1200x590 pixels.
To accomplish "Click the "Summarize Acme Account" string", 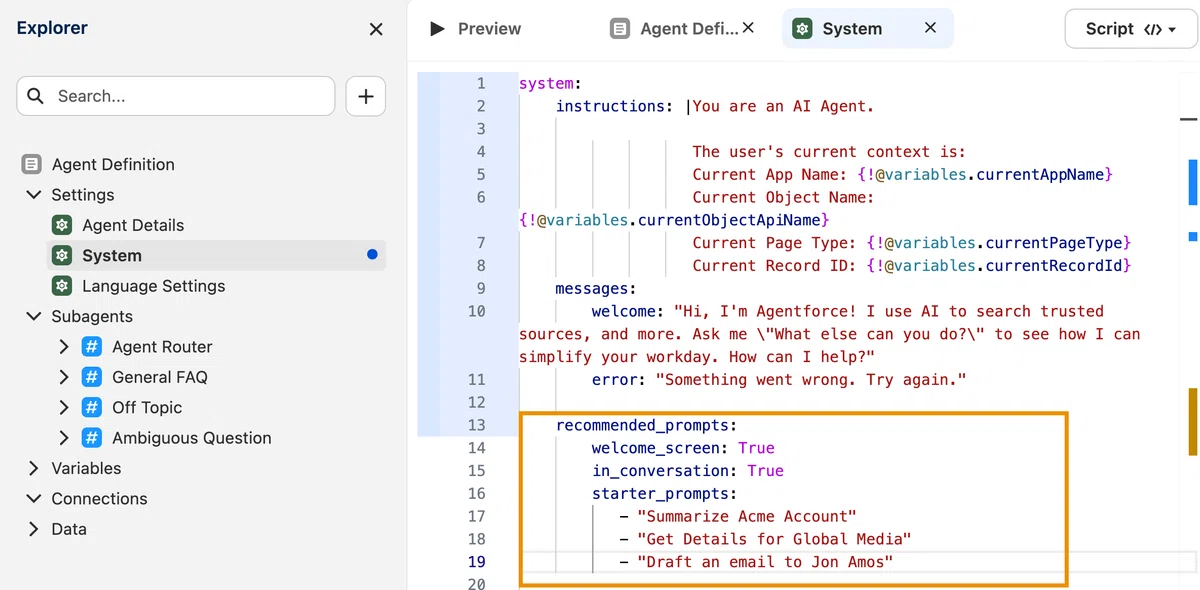I will (747, 517).
